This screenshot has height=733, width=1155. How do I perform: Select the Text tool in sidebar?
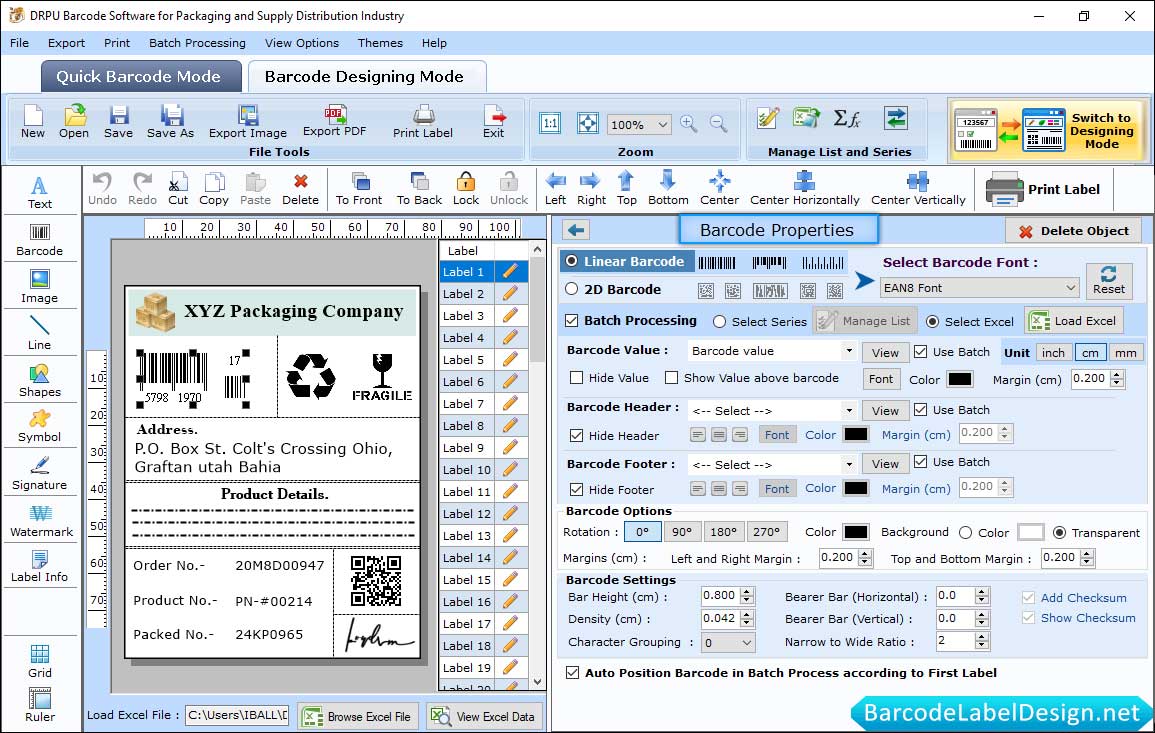click(40, 193)
